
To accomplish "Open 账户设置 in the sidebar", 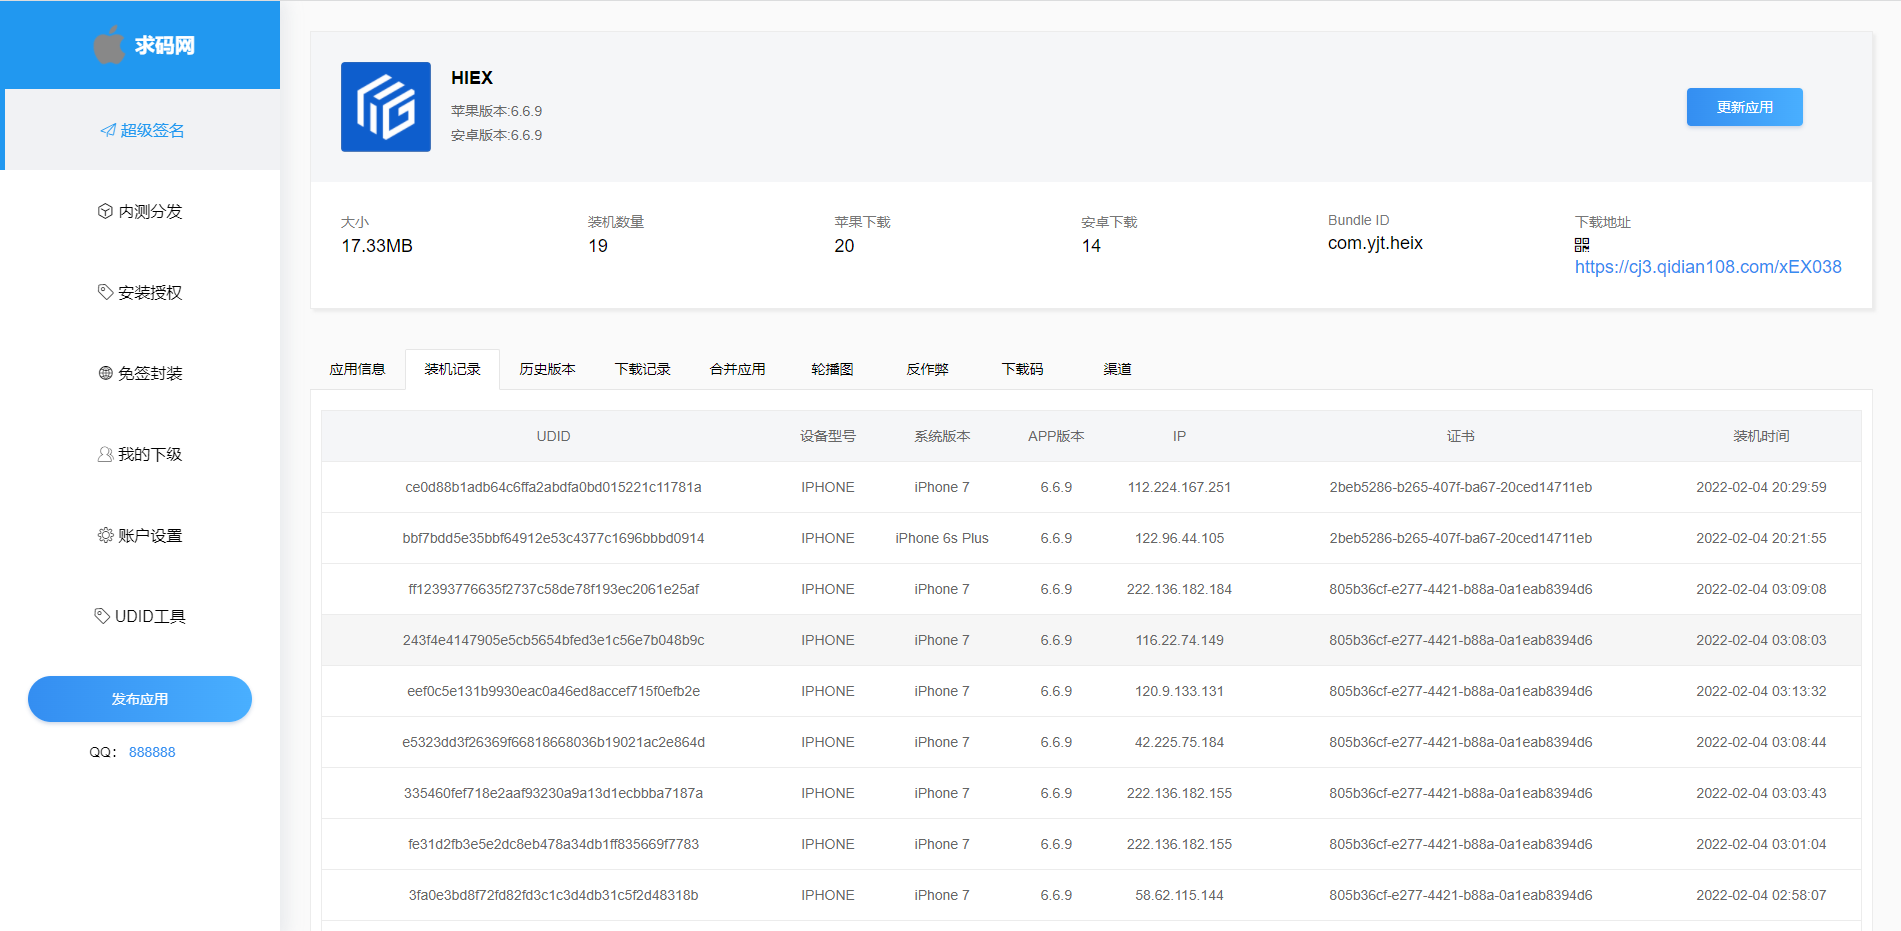I will [x=140, y=535].
